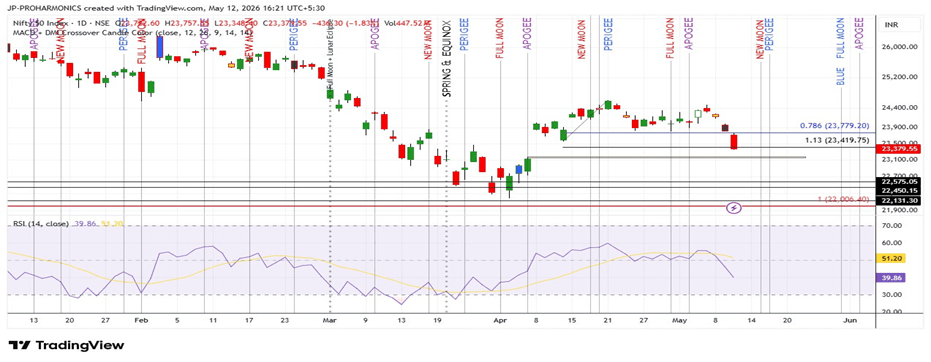Viewport: 931px width, 362px height.
Task: Click the TradingView logo at the bottom left
Action: [66, 345]
